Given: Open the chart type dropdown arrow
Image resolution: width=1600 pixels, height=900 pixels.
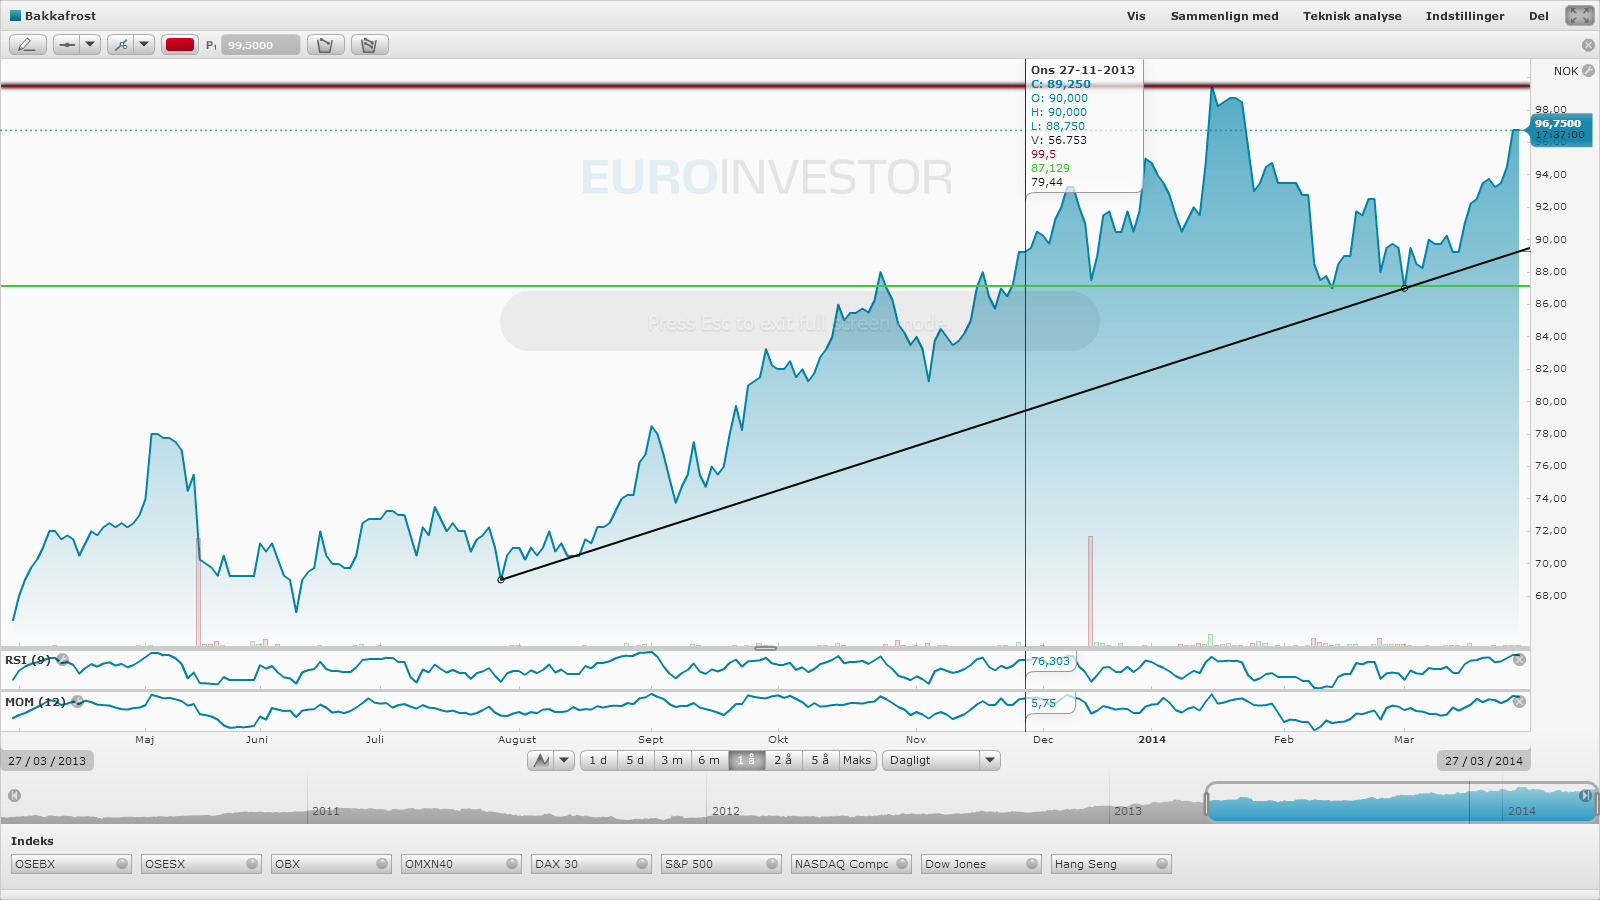Looking at the screenshot, I should pos(564,760).
